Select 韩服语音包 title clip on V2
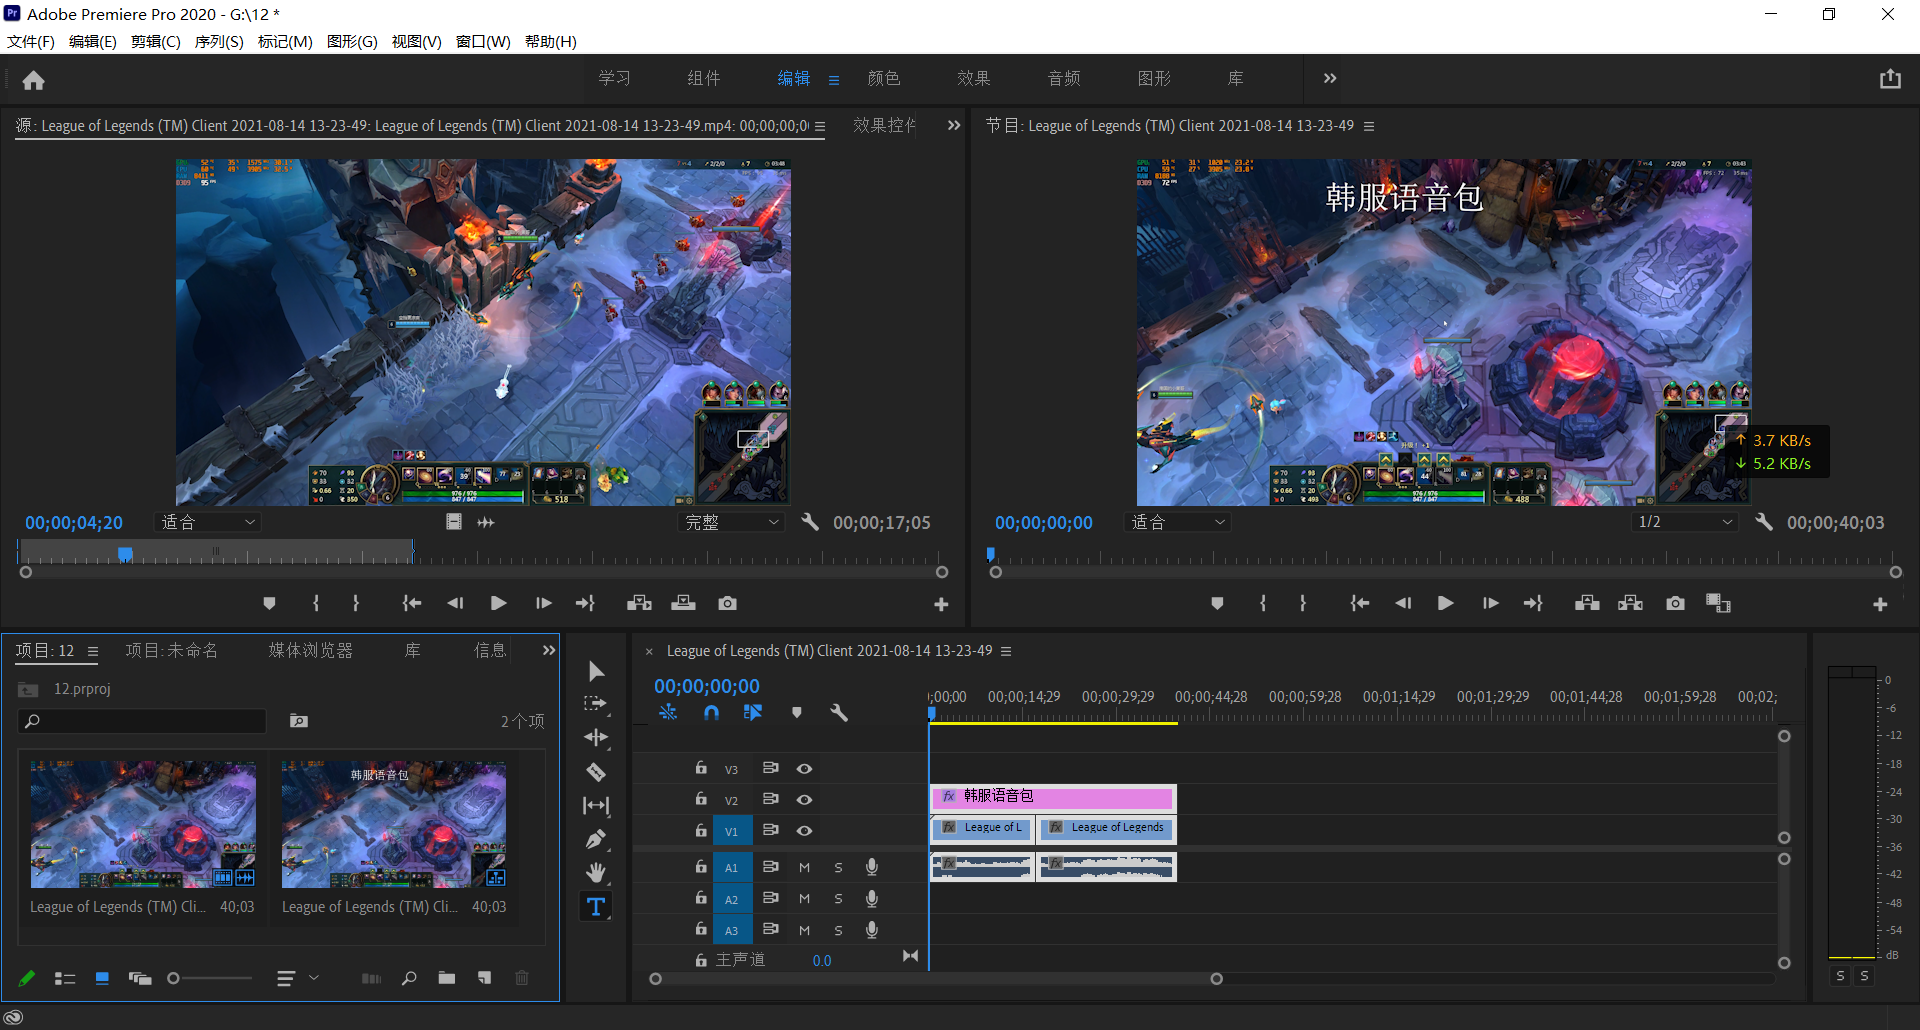Image resolution: width=1920 pixels, height=1030 pixels. (x=1053, y=797)
